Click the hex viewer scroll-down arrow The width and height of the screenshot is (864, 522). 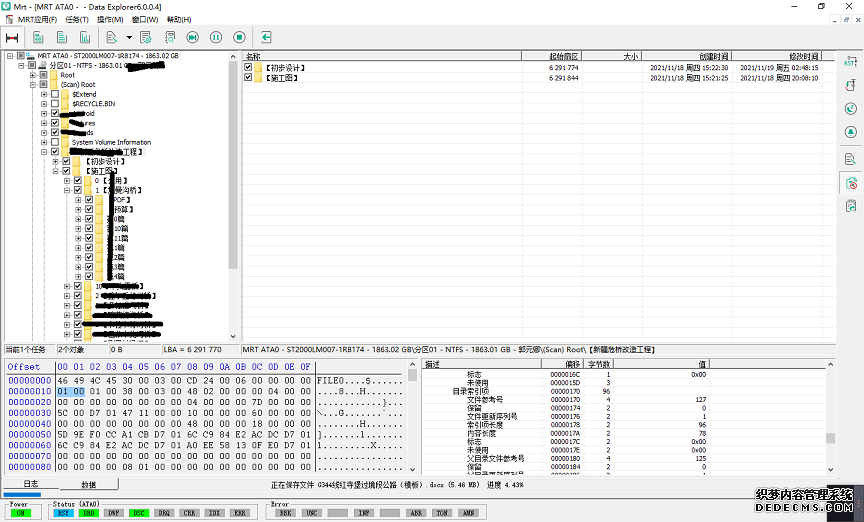pos(412,470)
